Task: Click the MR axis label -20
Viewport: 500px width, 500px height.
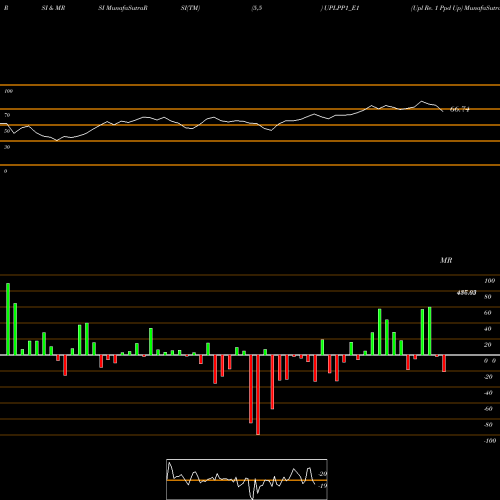Action: (x=488, y=377)
